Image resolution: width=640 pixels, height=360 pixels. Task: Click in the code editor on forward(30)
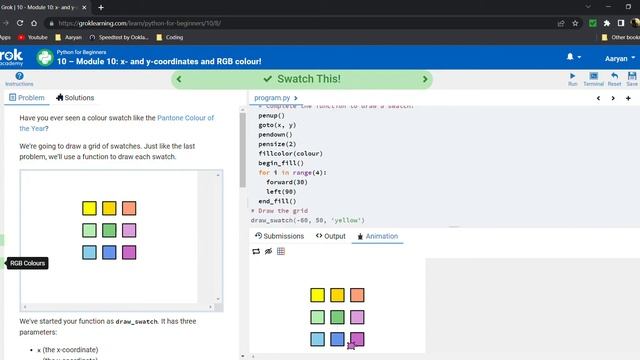point(287,182)
